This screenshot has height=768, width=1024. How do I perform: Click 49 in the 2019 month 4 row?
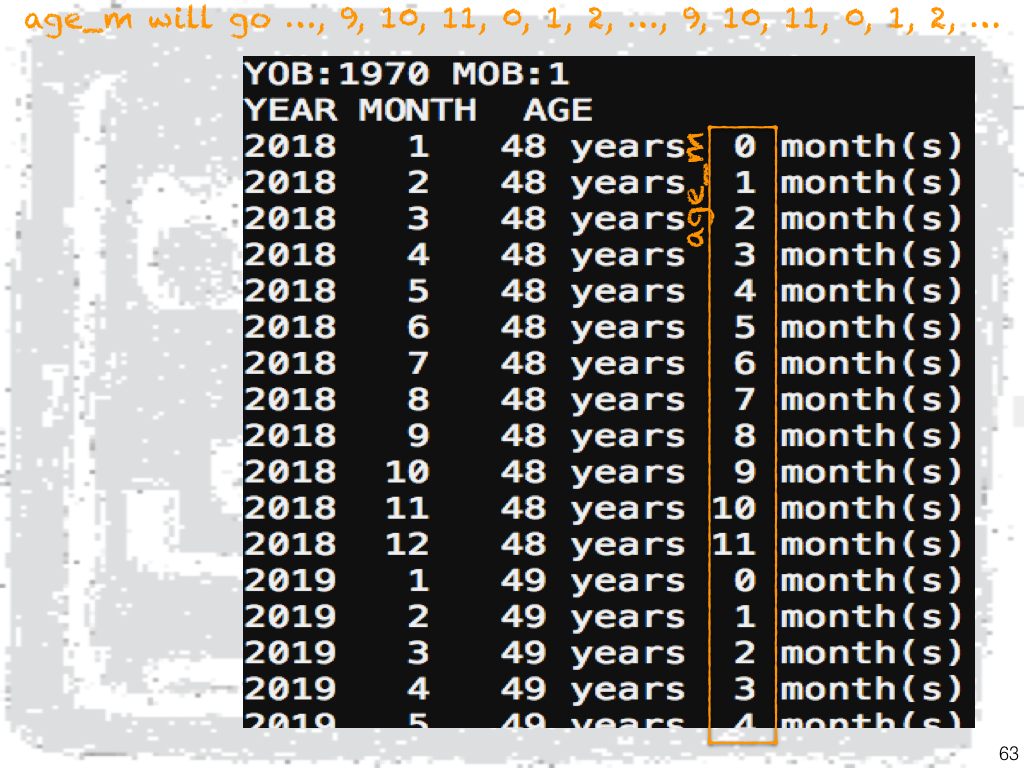point(523,689)
